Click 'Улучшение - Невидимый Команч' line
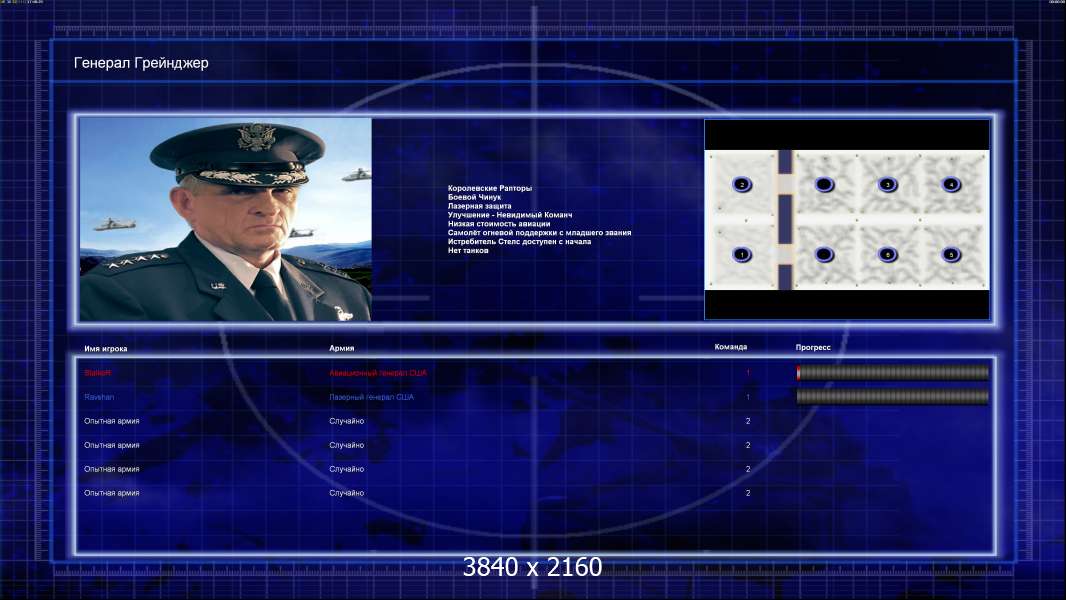1066x600 pixels. tap(510, 215)
